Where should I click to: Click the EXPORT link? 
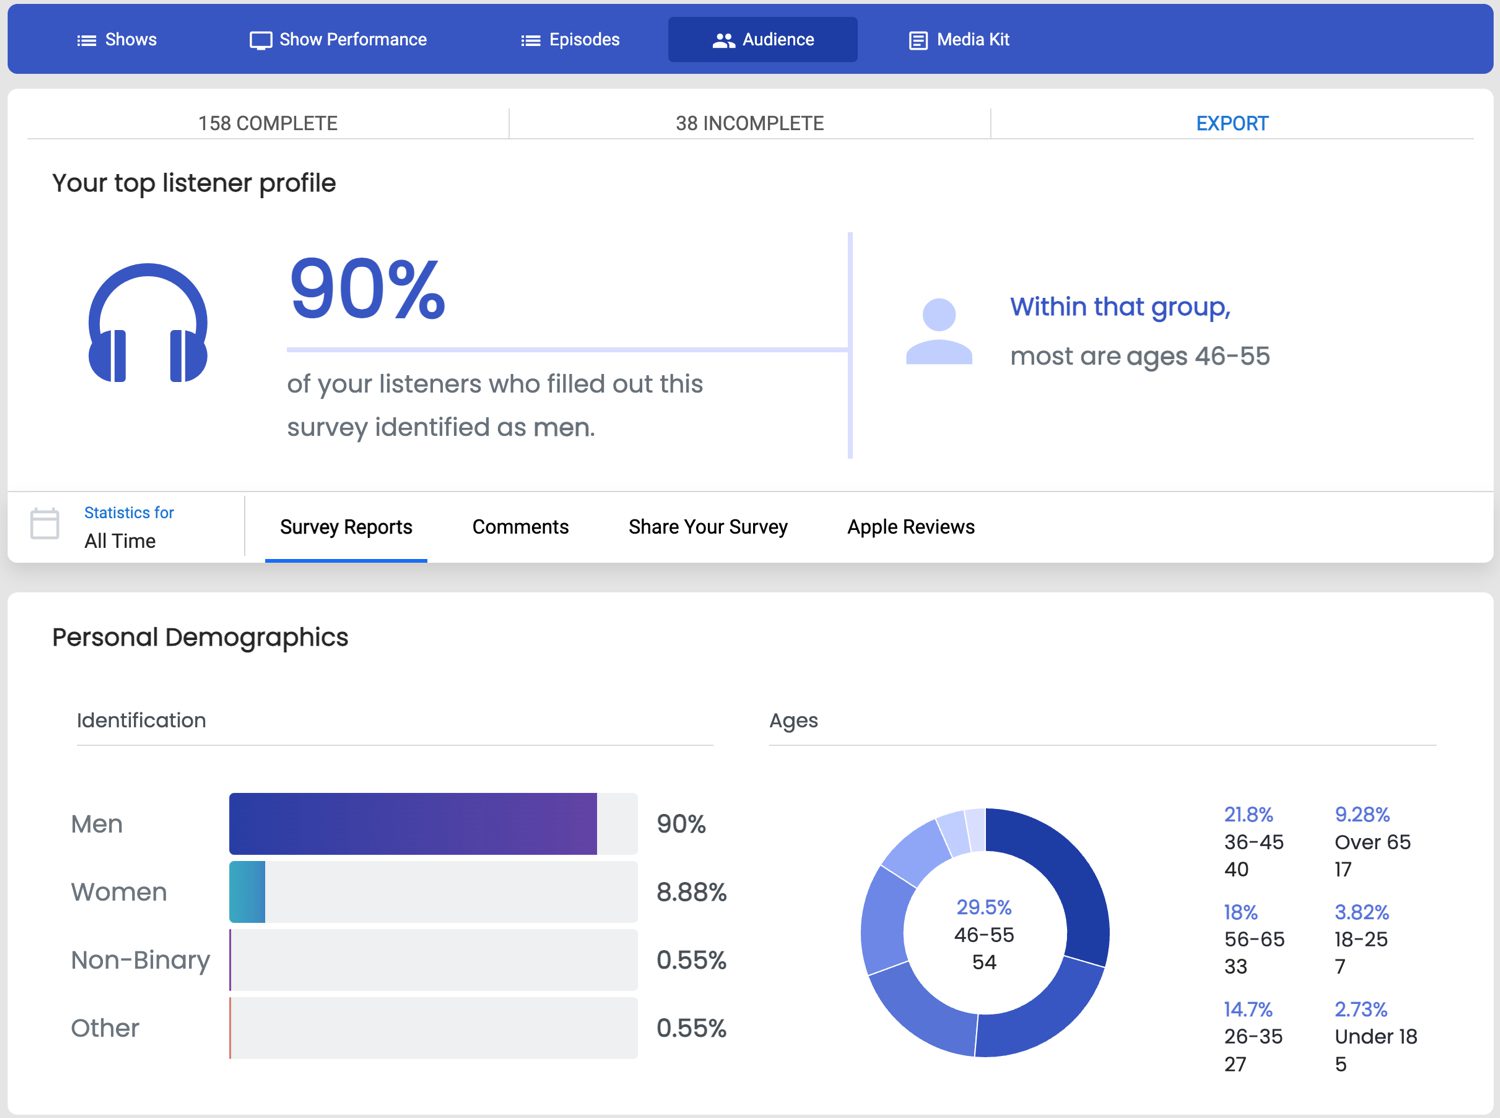tap(1232, 122)
